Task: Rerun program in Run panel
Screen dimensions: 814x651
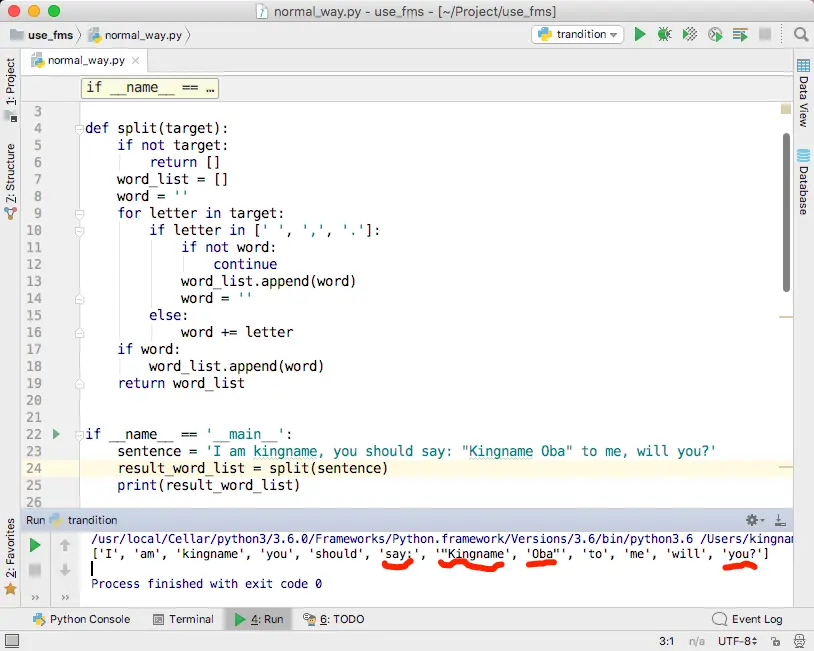Action: tap(35, 545)
